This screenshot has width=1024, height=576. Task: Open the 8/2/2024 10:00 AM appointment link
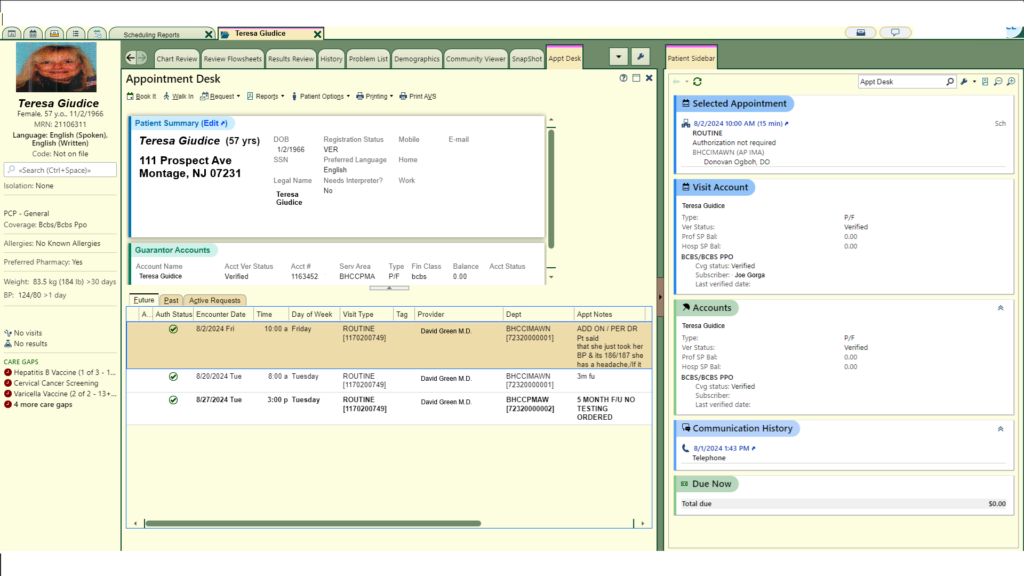pyautogui.click(x=739, y=123)
